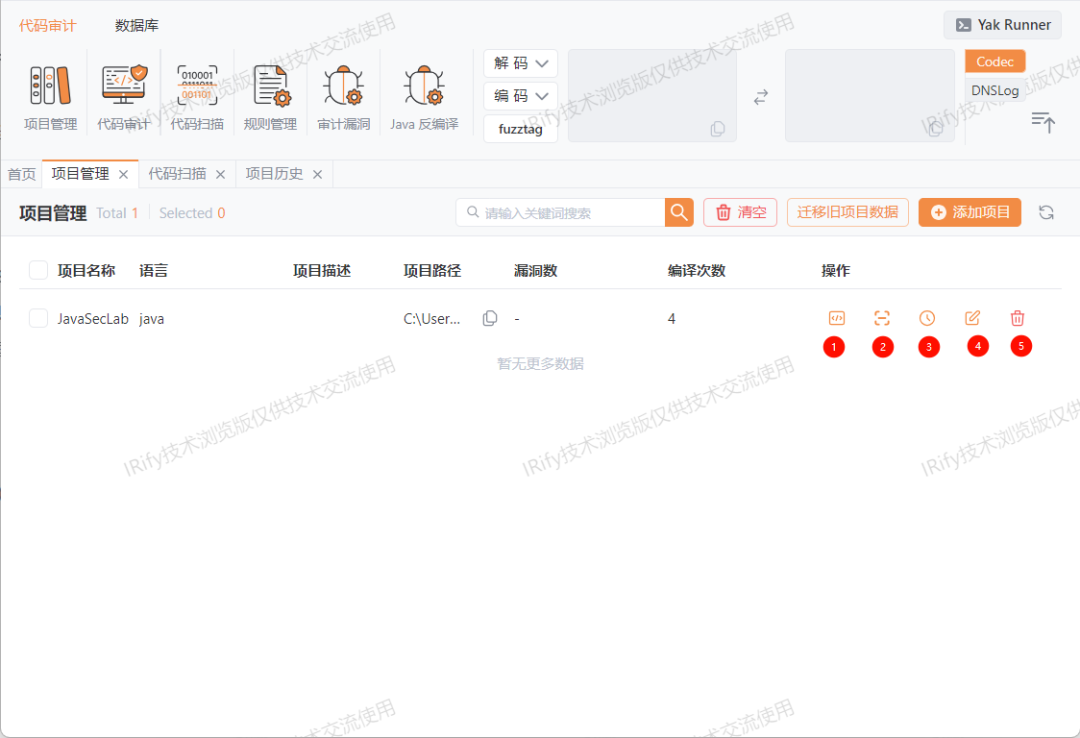This screenshot has width=1080, height=738.
Task: Click the 编译次数 value 4
Action: pyautogui.click(x=672, y=319)
